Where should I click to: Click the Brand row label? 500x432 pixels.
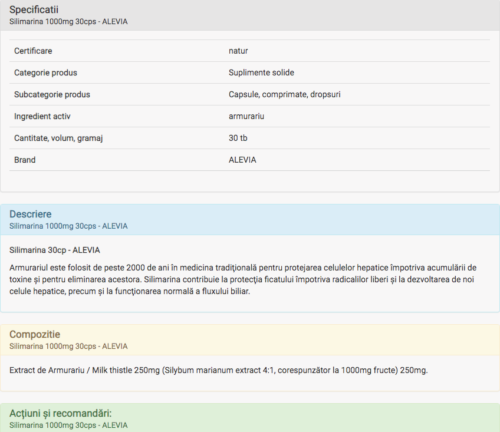click(x=25, y=160)
